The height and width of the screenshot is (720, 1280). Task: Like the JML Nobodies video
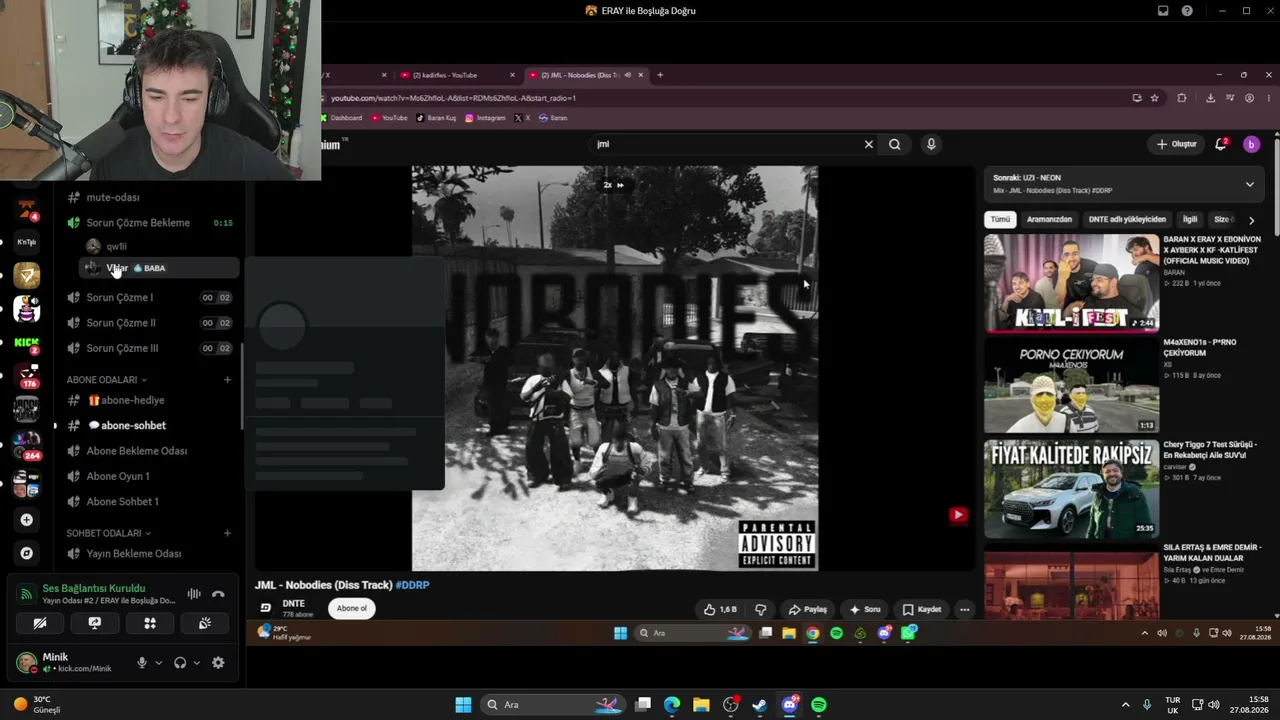(720, 609)
